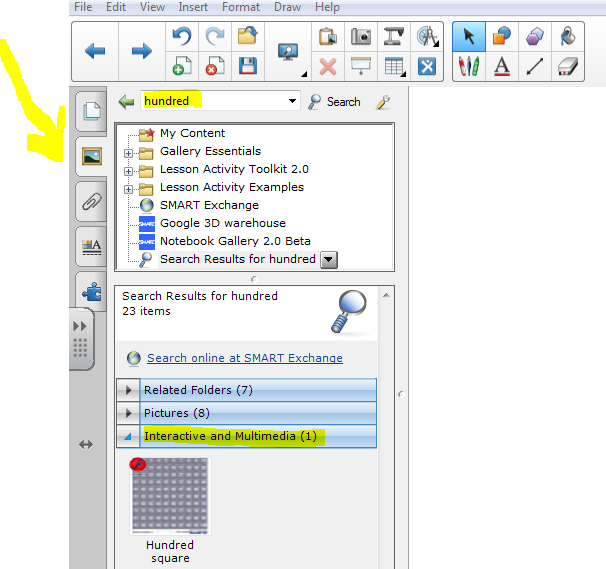The height and width of the screenshot is (569, 606).
Task: Open the document camera tool
Action: [394, 36]
